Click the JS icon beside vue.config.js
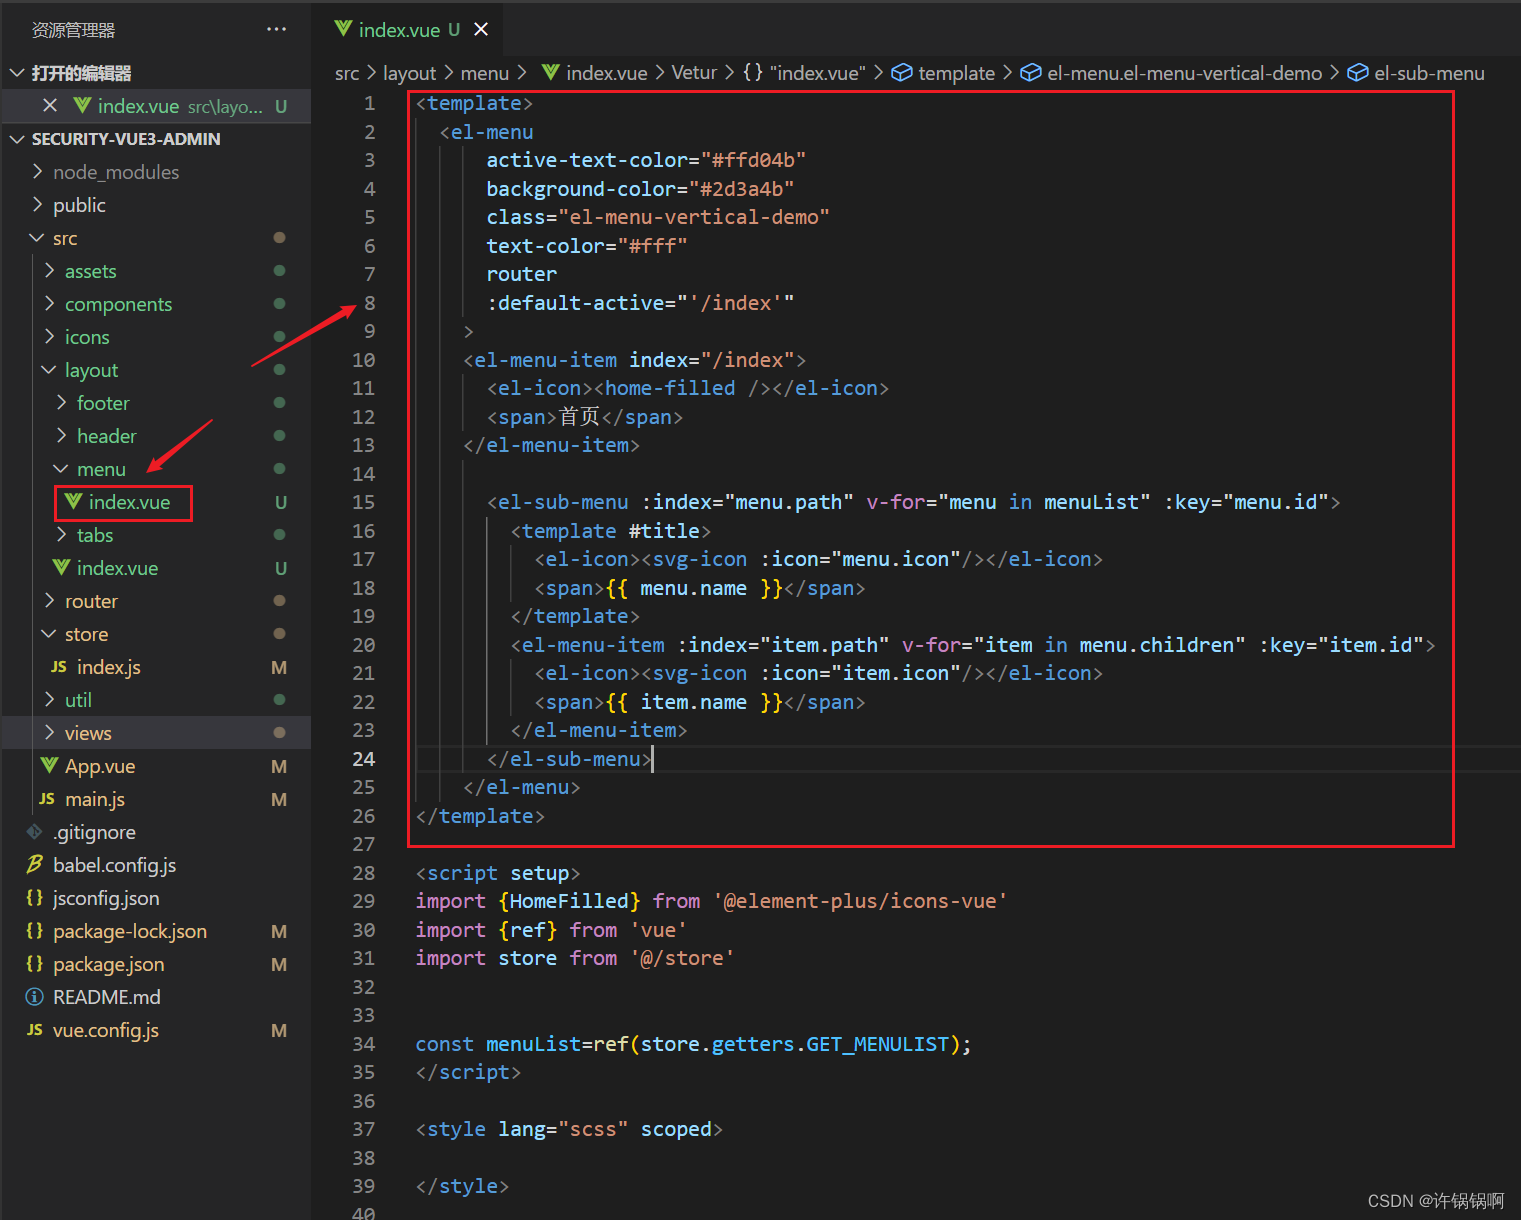 pyautogui.click(x=35, y=1030)
